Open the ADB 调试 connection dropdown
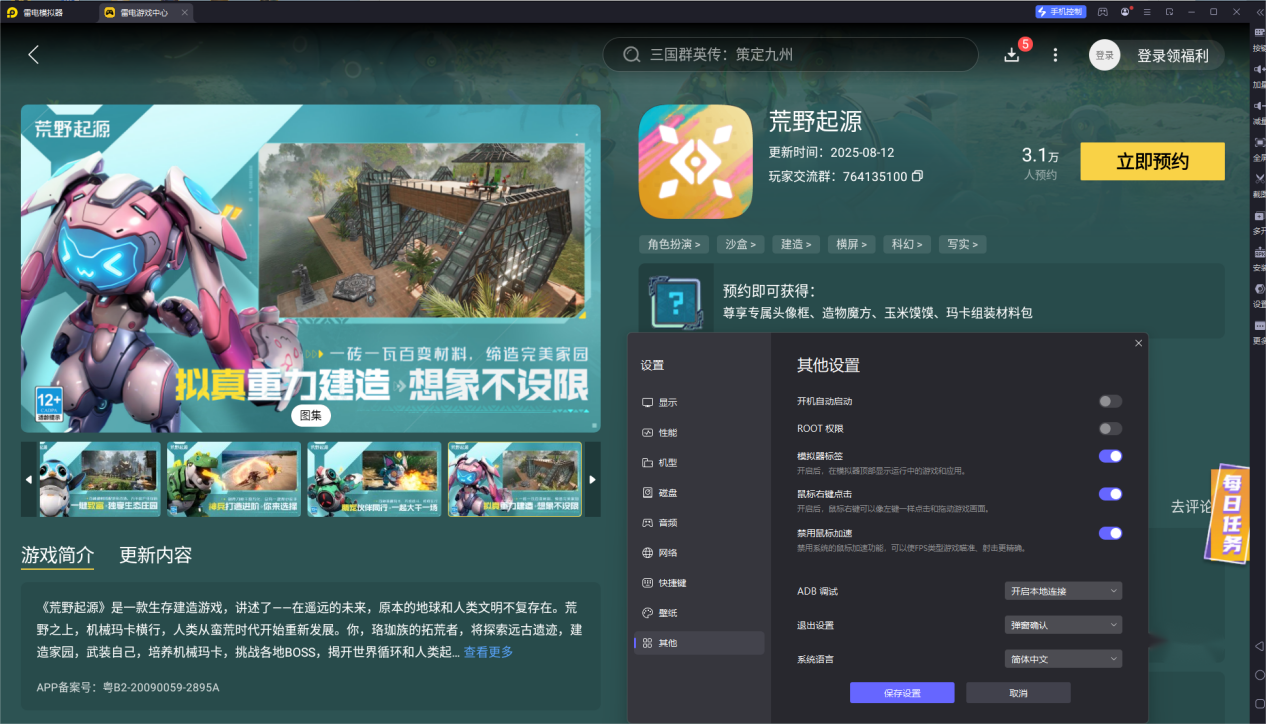1266x724 pixels. (x=1063, y=590)
